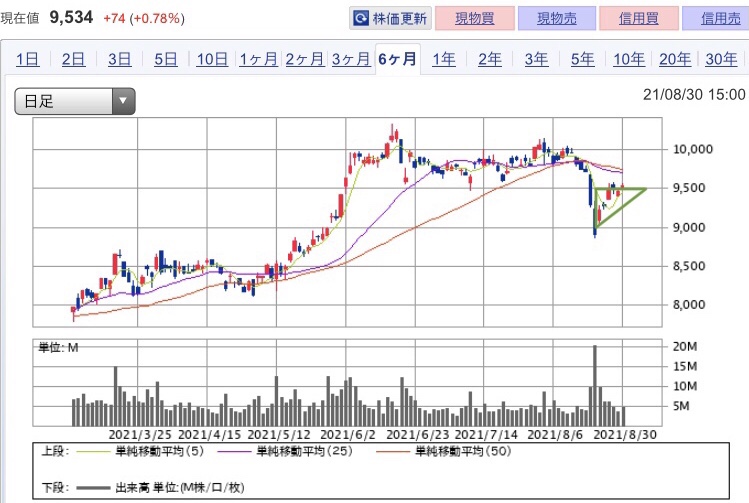Show the 20年 chart range
This screenshot has height=503, width=749.
click(x=675, y=59)
